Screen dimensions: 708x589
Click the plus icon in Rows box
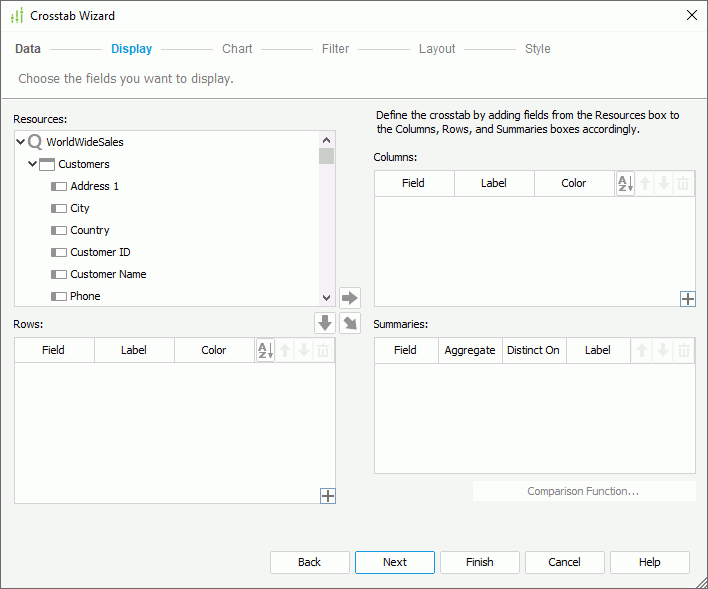pos(328,496)
